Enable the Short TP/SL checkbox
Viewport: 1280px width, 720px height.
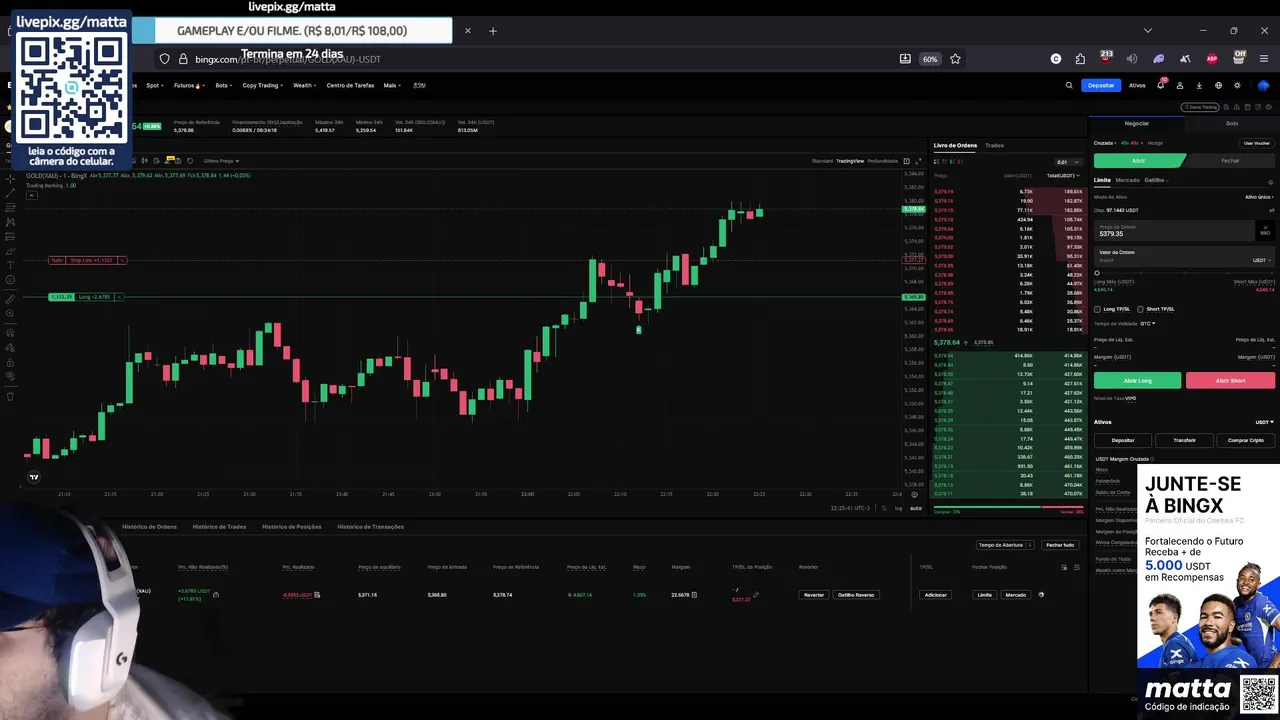[x=1139, y=309]
